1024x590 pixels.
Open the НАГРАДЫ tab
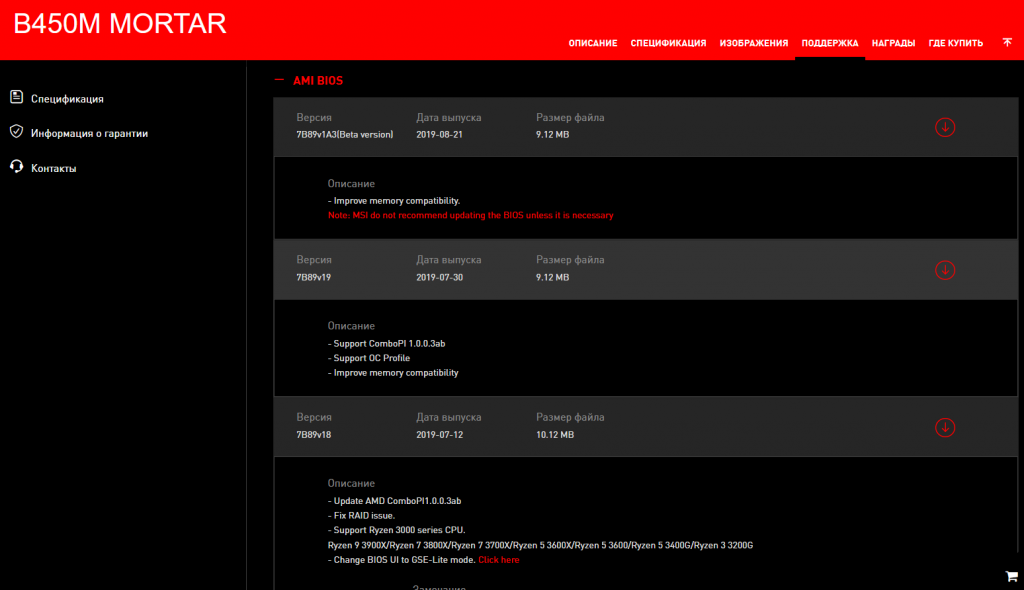(893, 43)
